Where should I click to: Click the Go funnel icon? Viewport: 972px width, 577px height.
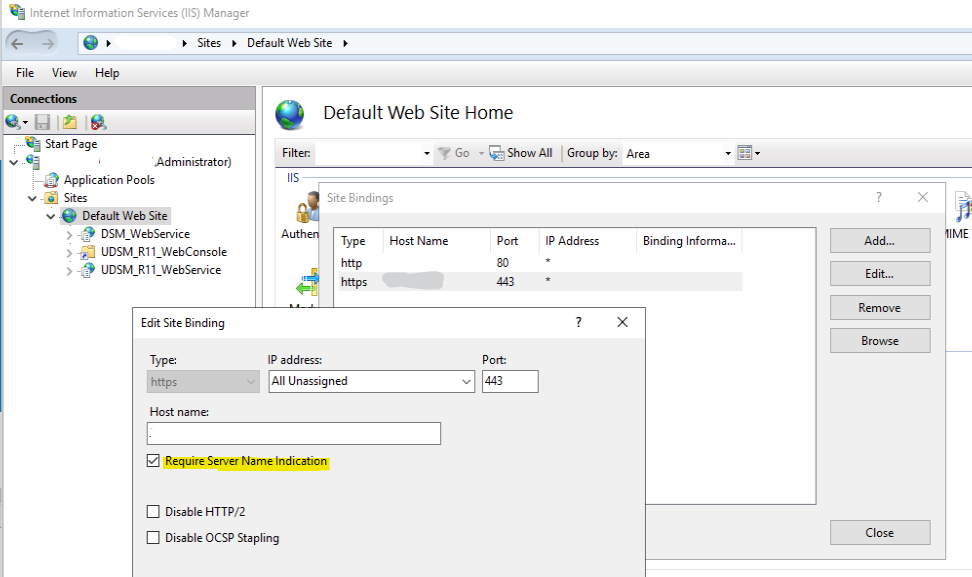[x=444, y=153]
